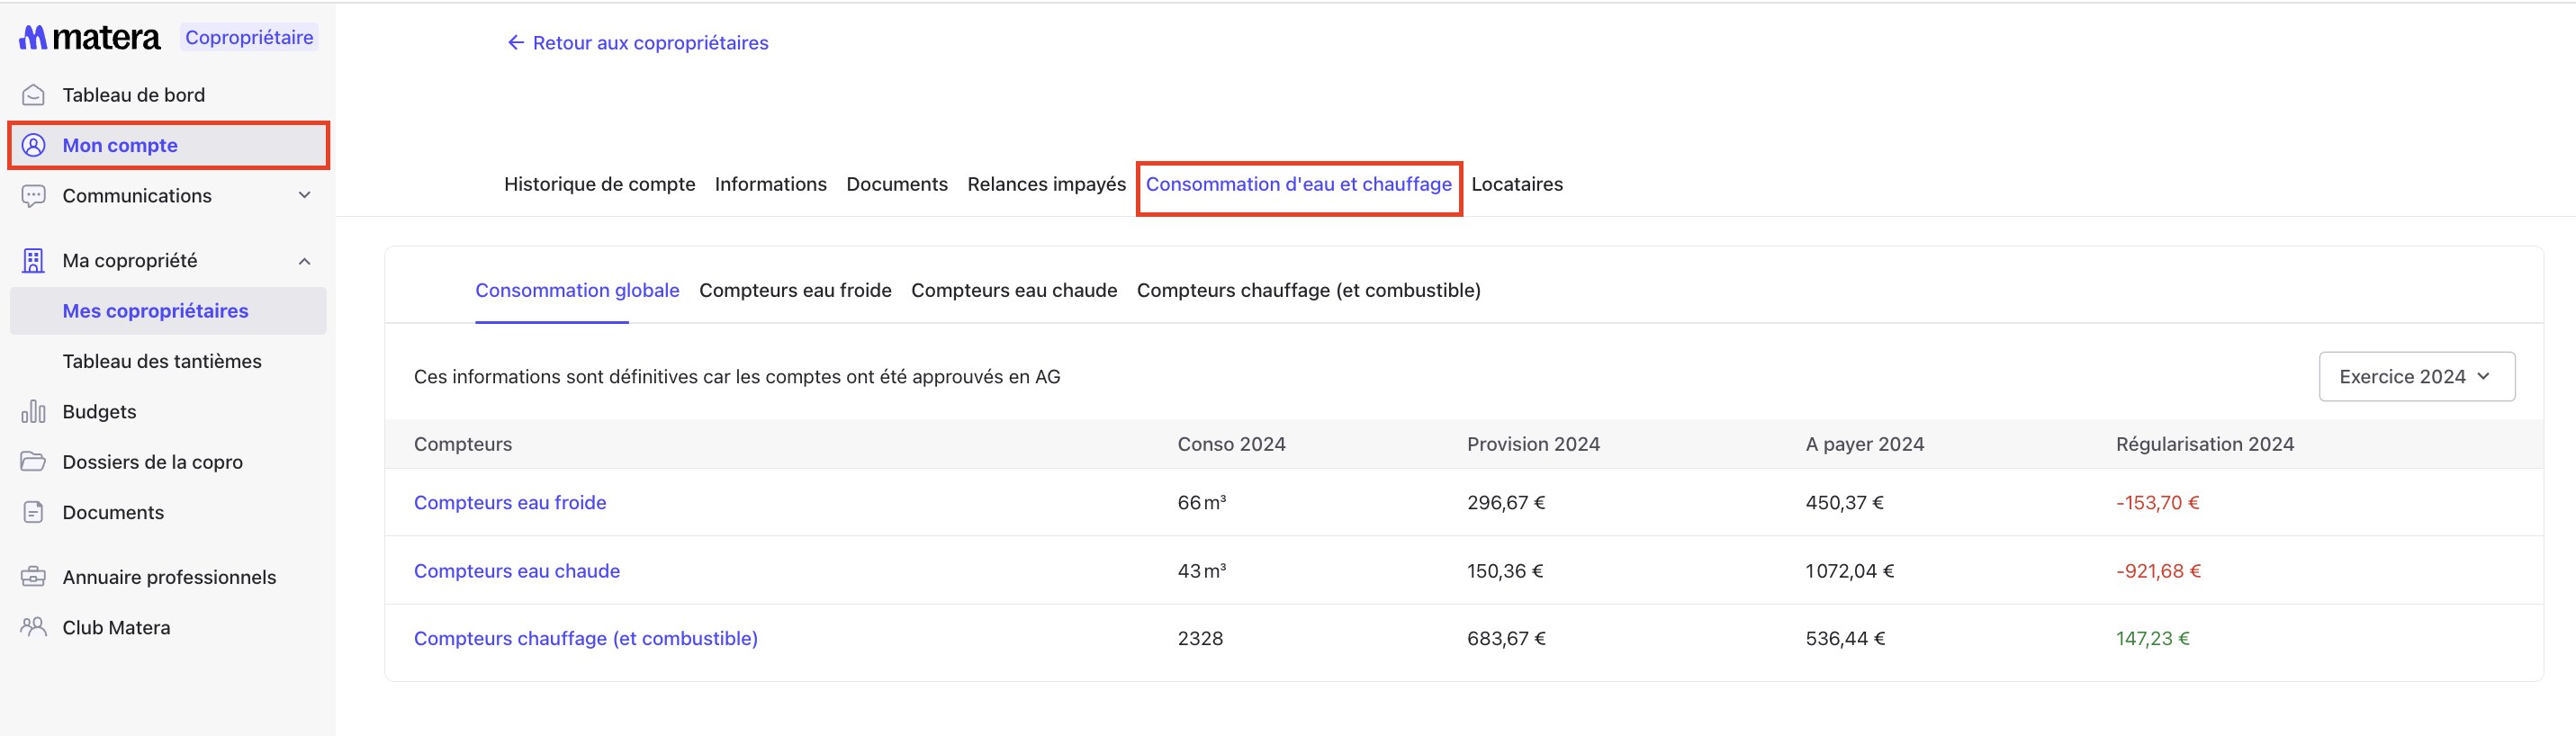
Task: Select the Compteurs eau chaude sub-tab
Action: coord(1013,291)
